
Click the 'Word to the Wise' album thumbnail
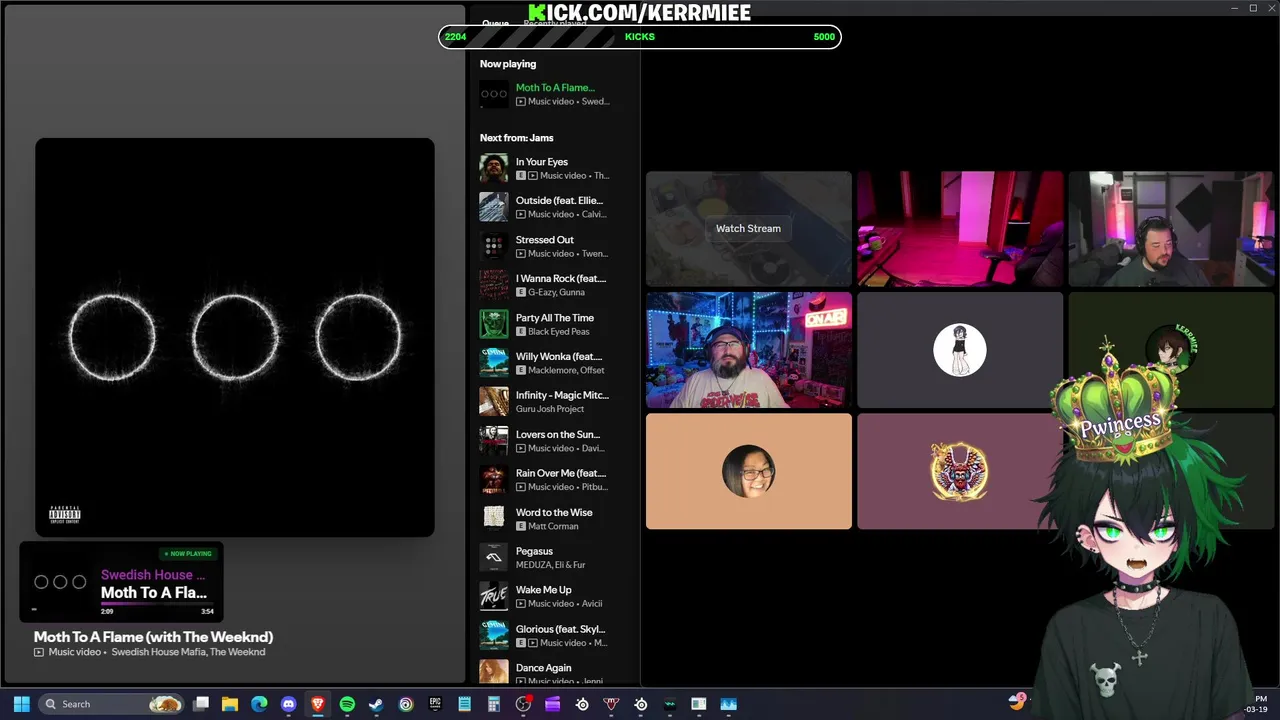coord(494,518)
